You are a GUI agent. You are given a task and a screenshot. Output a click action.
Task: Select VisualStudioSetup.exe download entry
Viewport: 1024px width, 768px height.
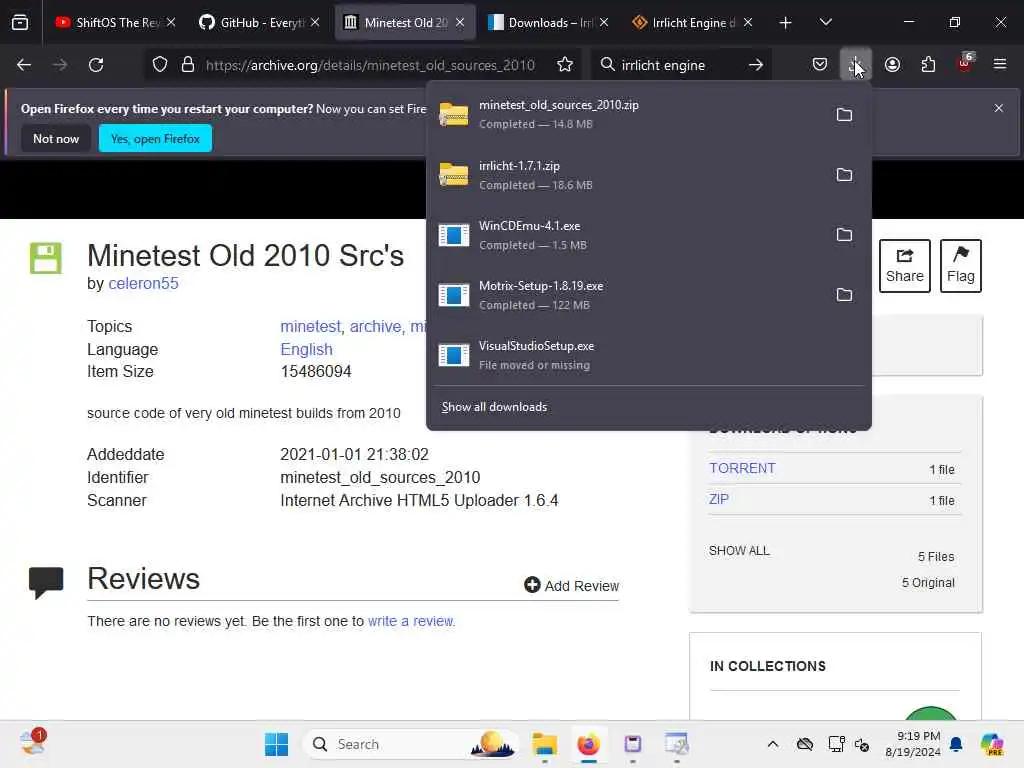[x=648, y=355]
